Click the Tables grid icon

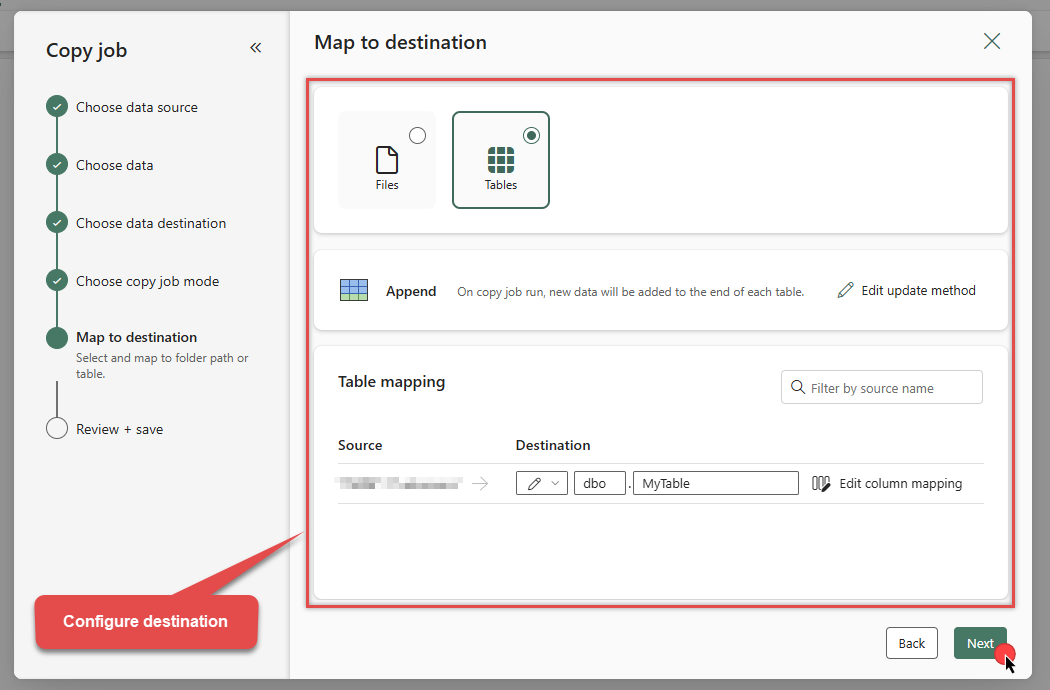click(x=500, y=158)
